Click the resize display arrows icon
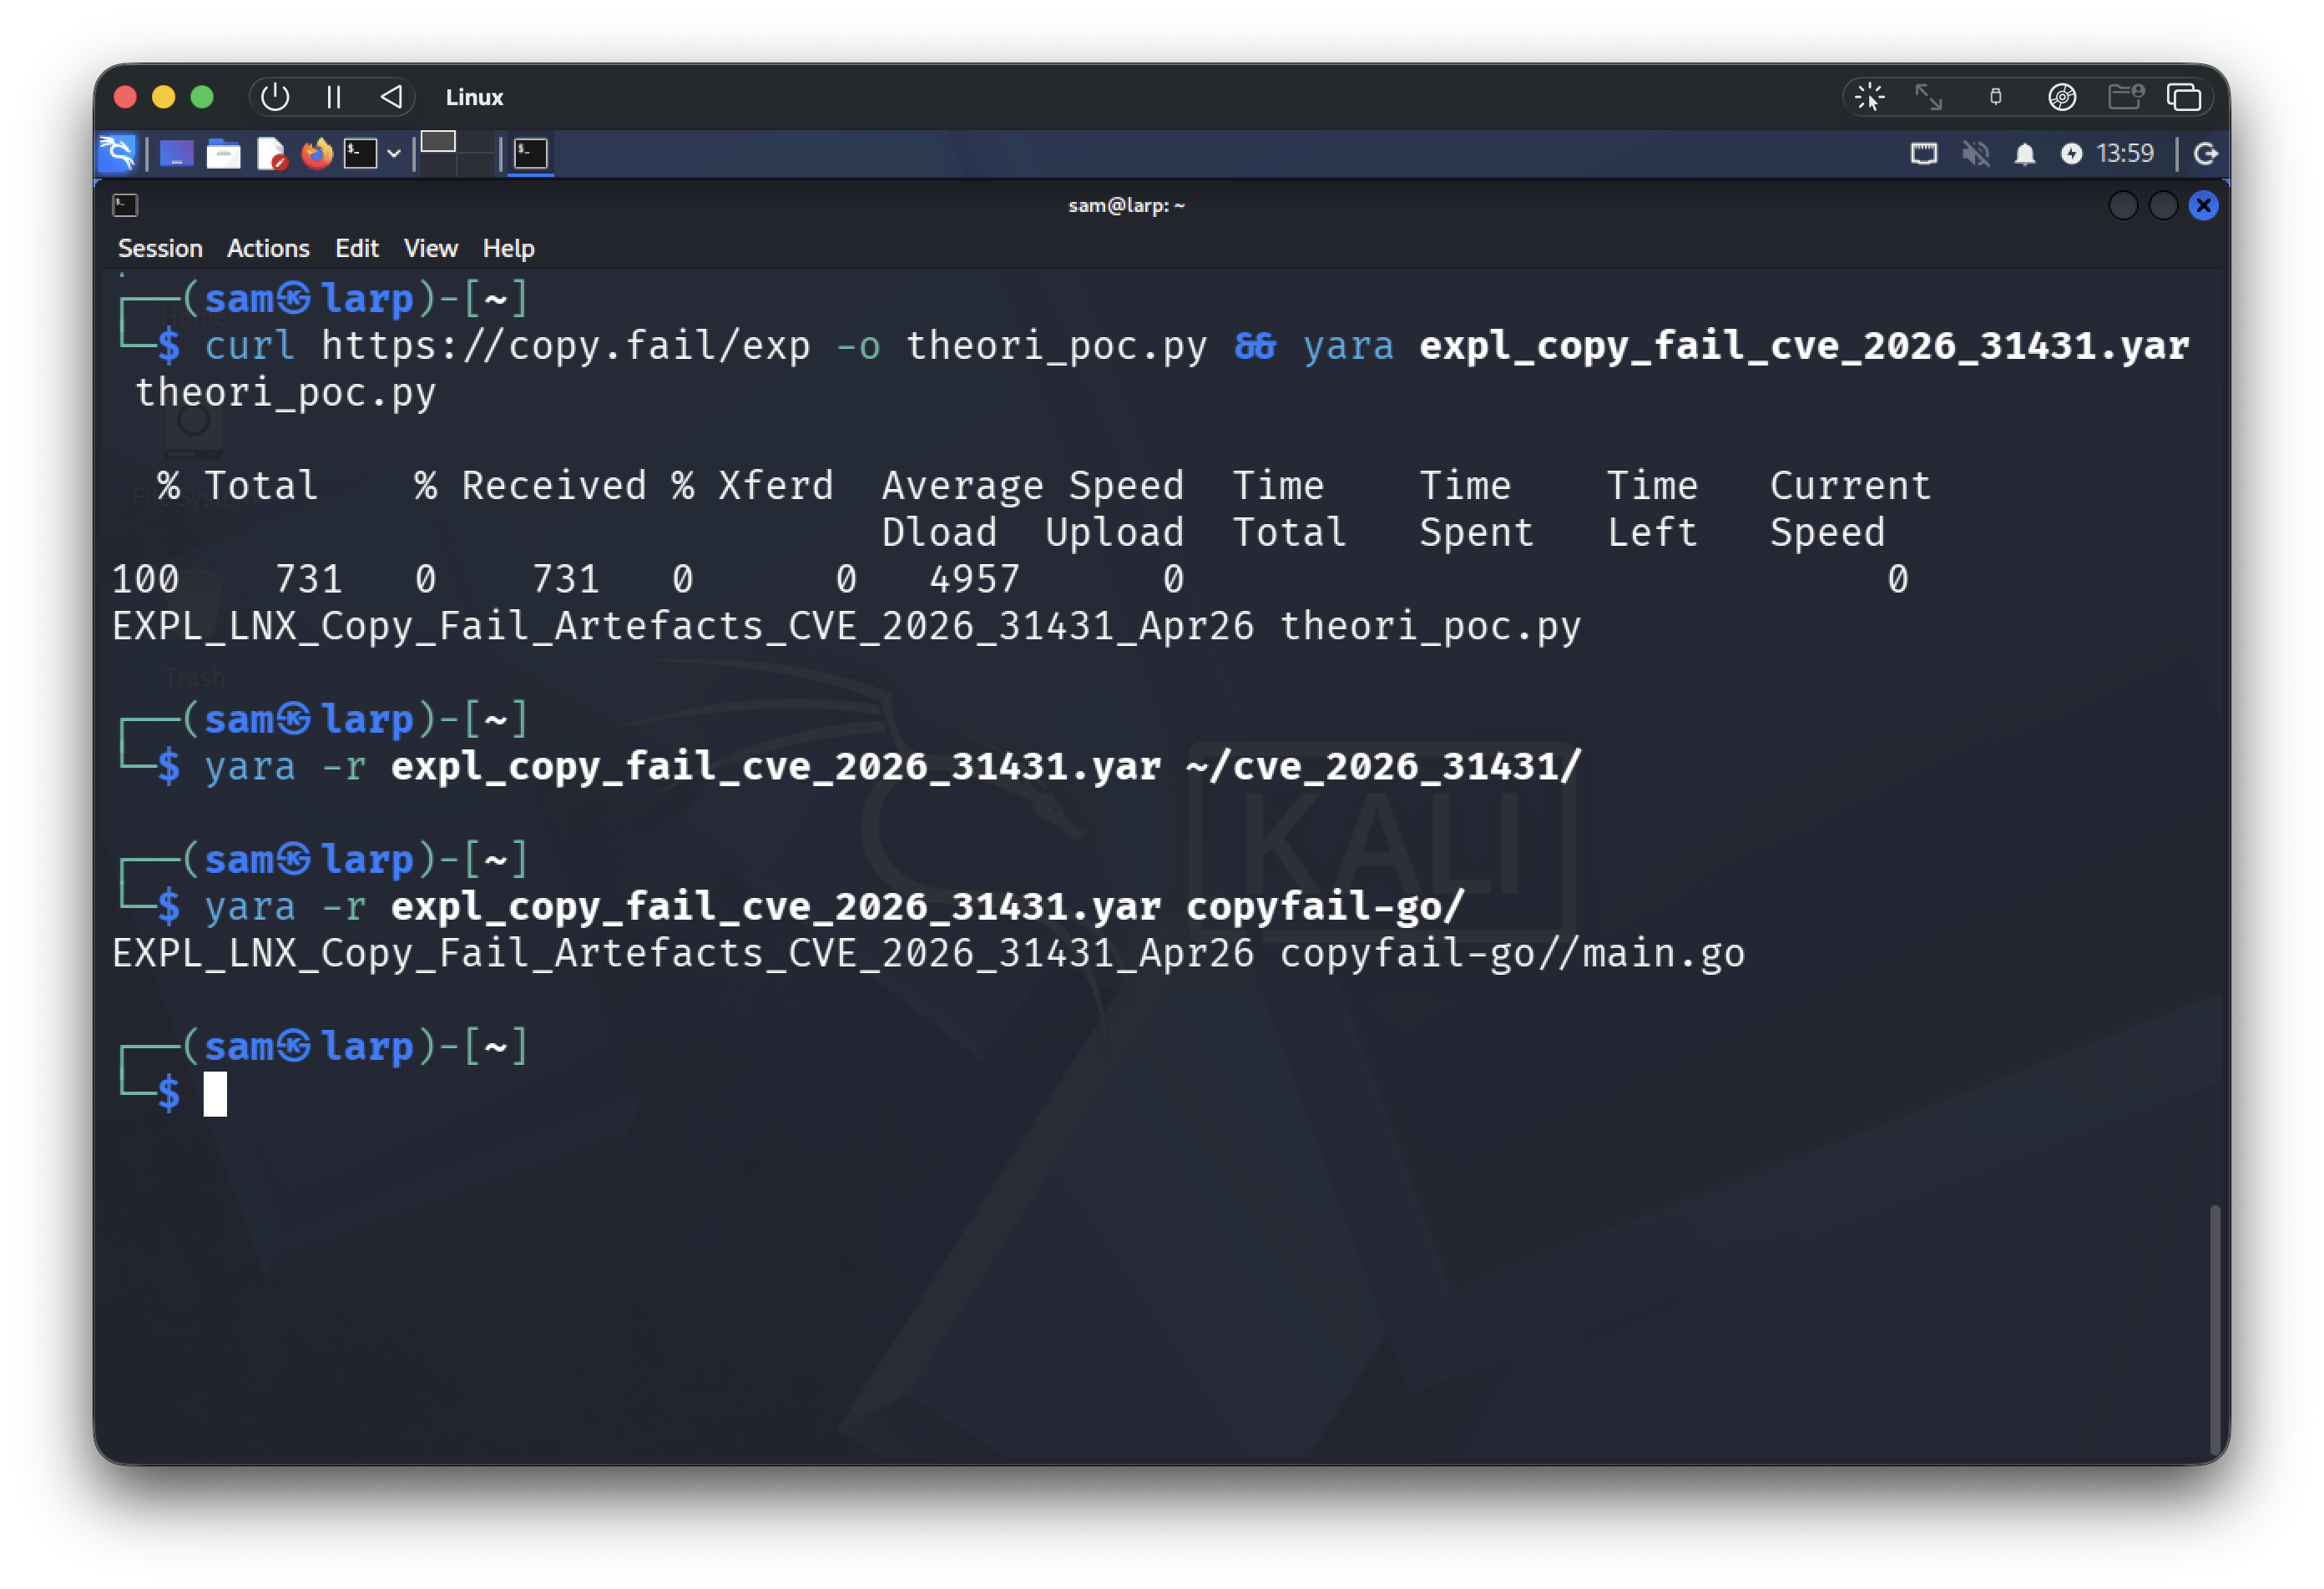The image size is (2324, 1589). pos(1928,97)
